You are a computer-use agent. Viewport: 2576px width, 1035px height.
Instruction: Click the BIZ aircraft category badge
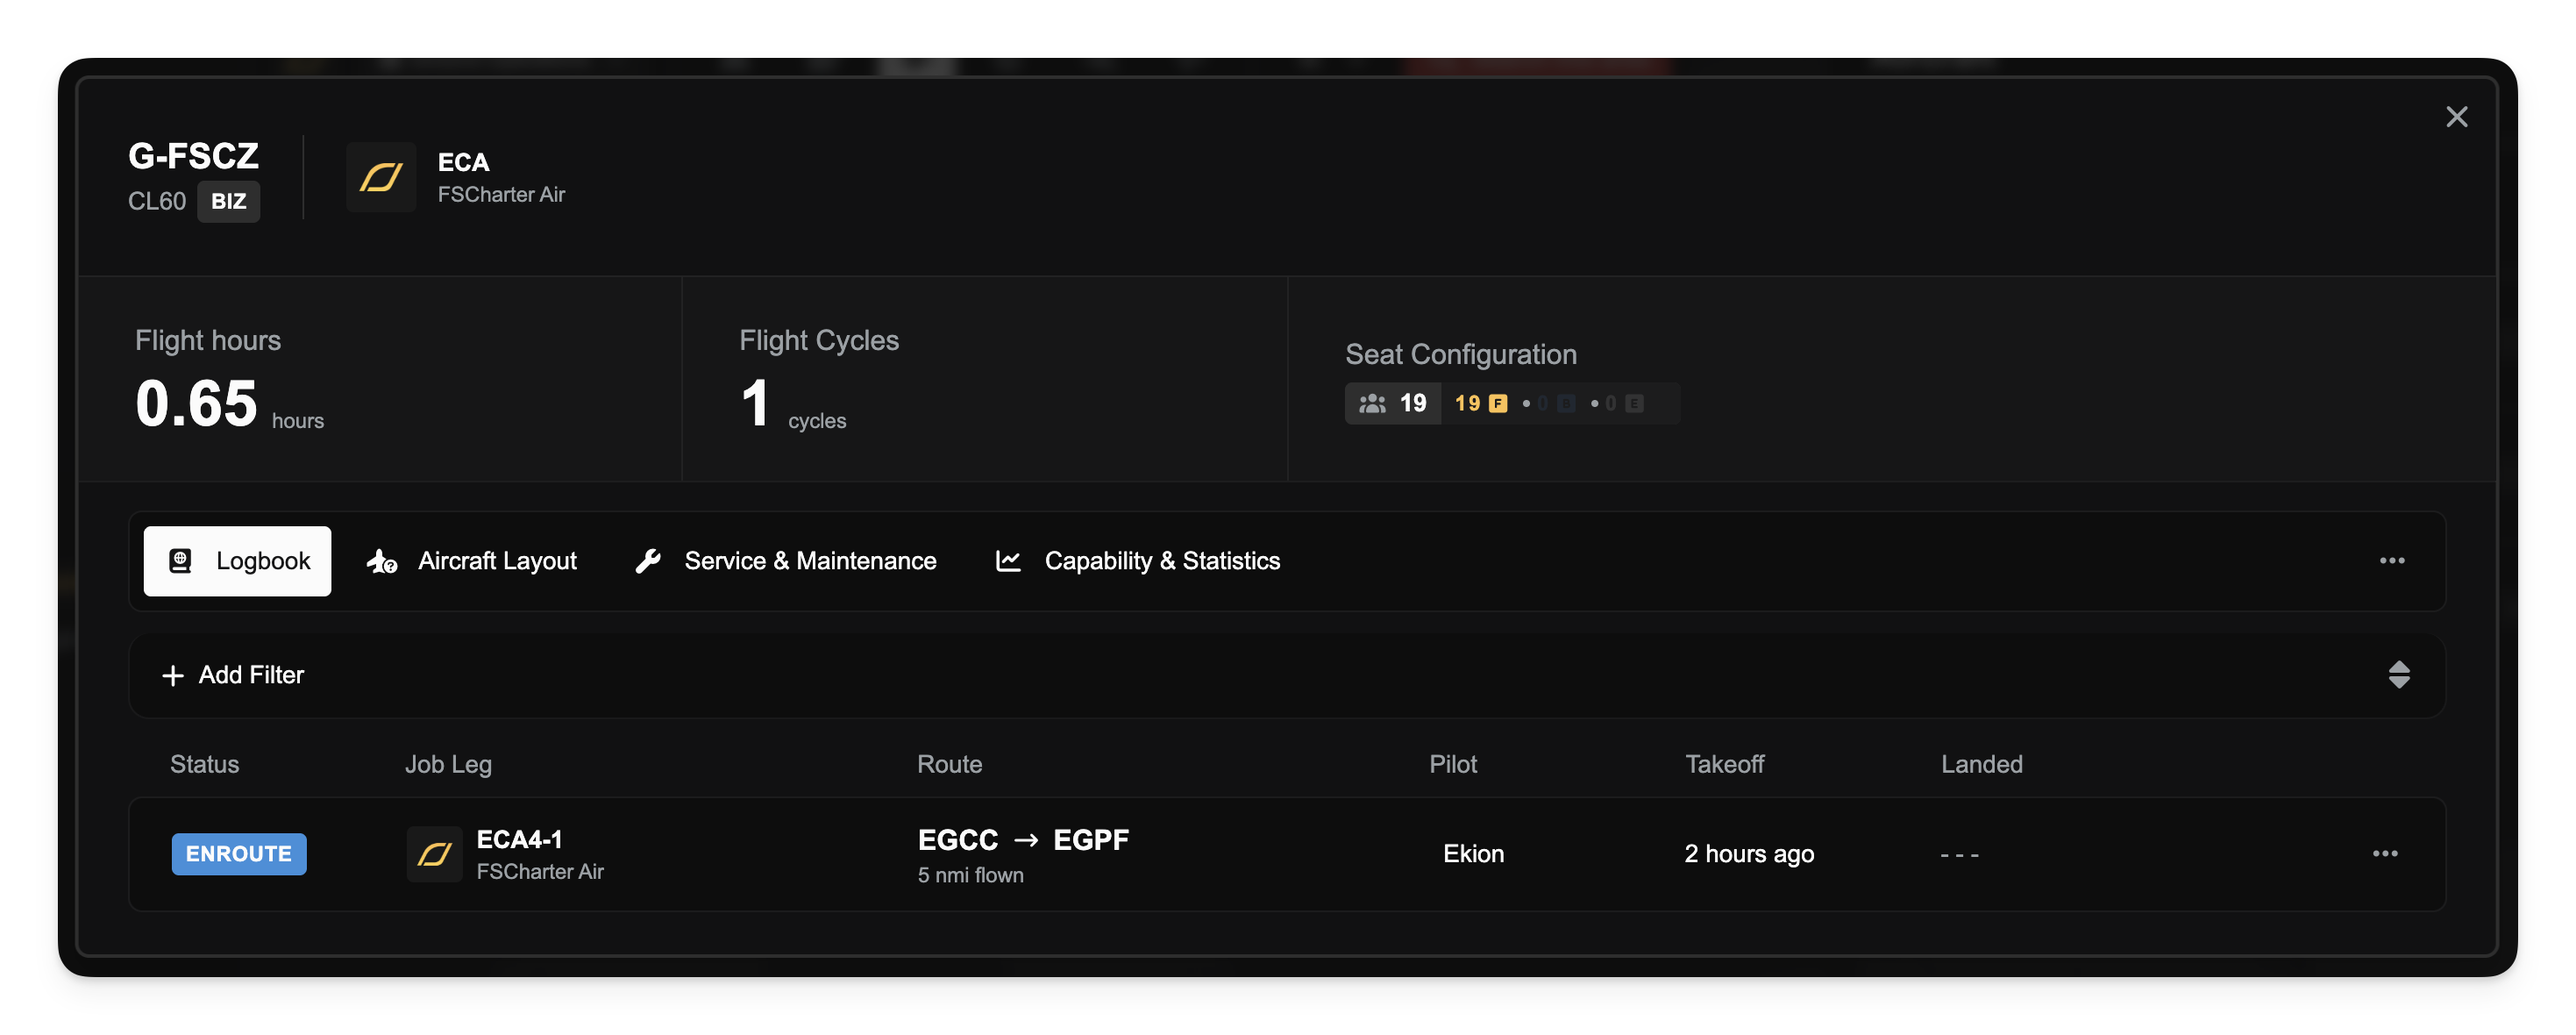[228, 201]
